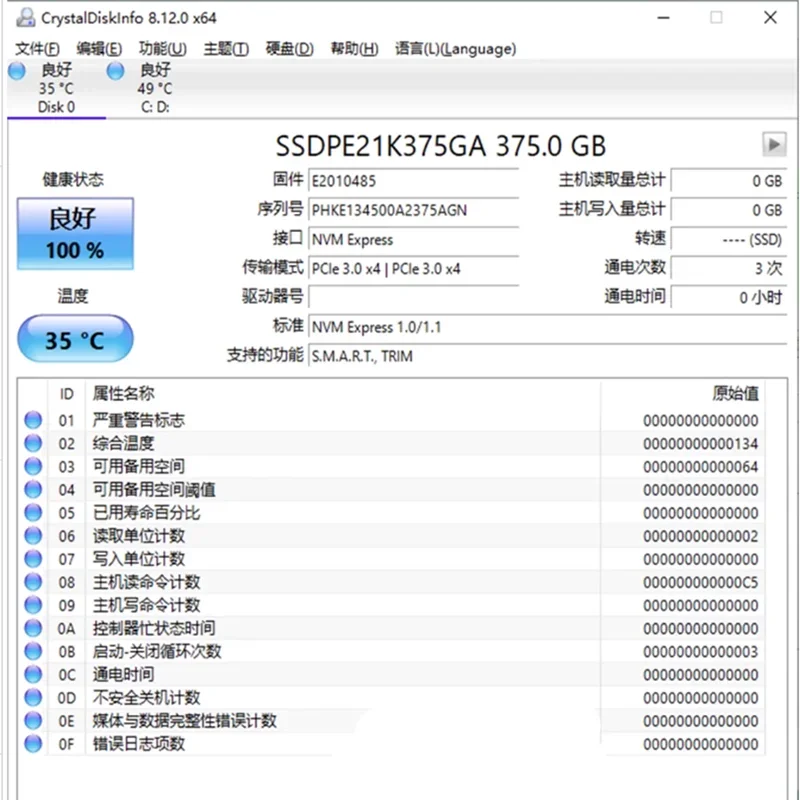The width and height of the screenshot is (800, 800).
Task: Click the 35 °C temperature button
Action: [x=75, y=340]
